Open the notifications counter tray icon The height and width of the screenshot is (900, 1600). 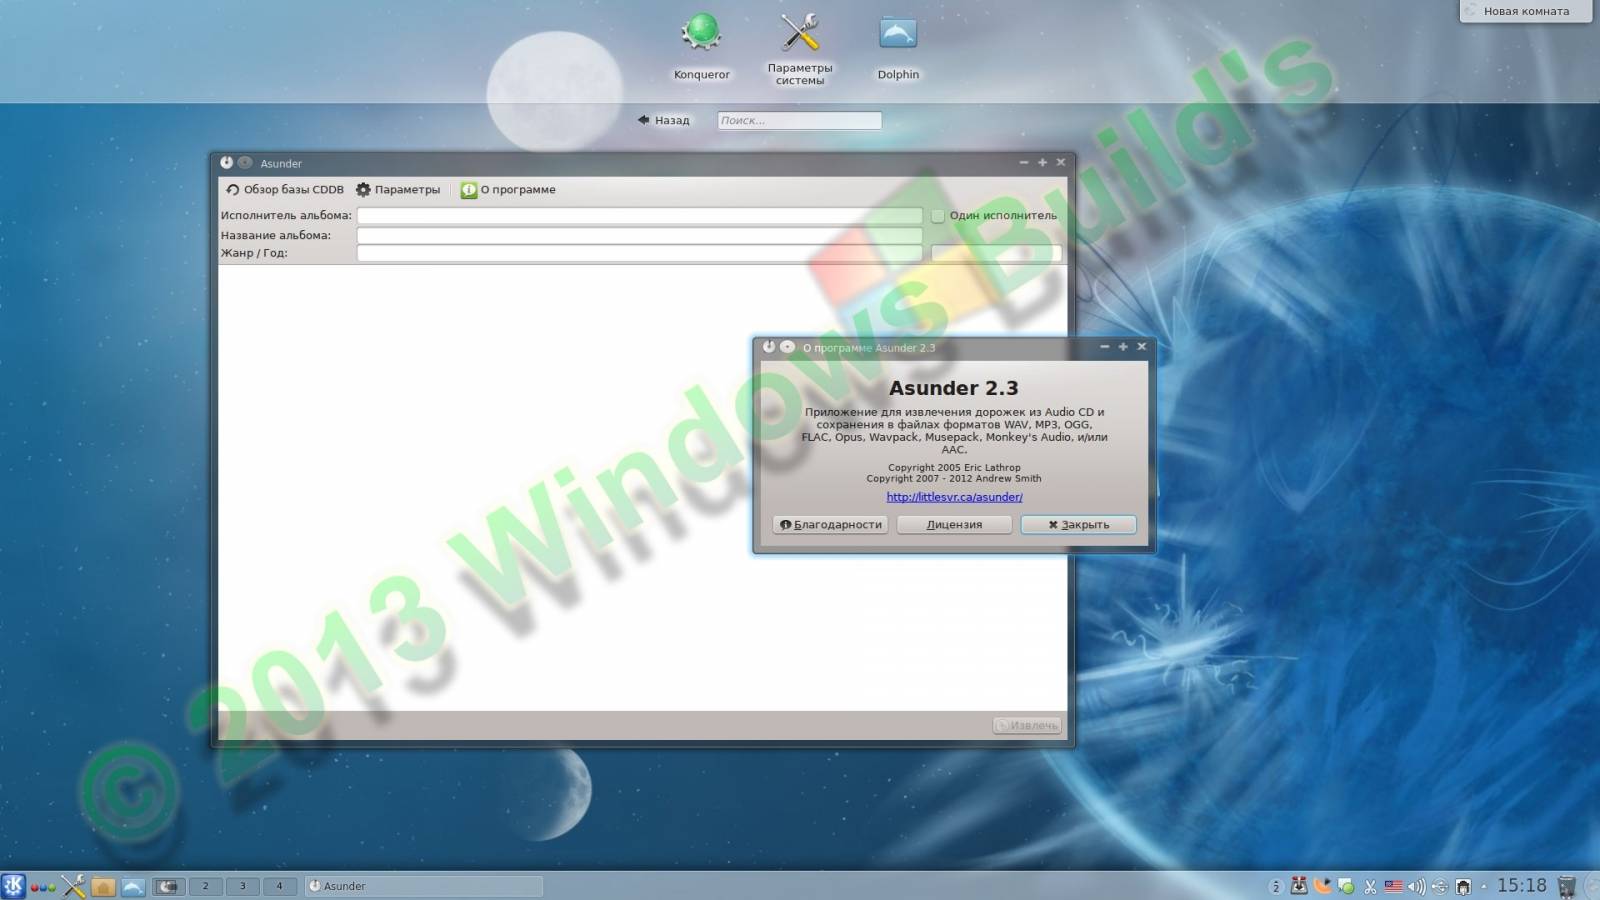pos(1275,886)
